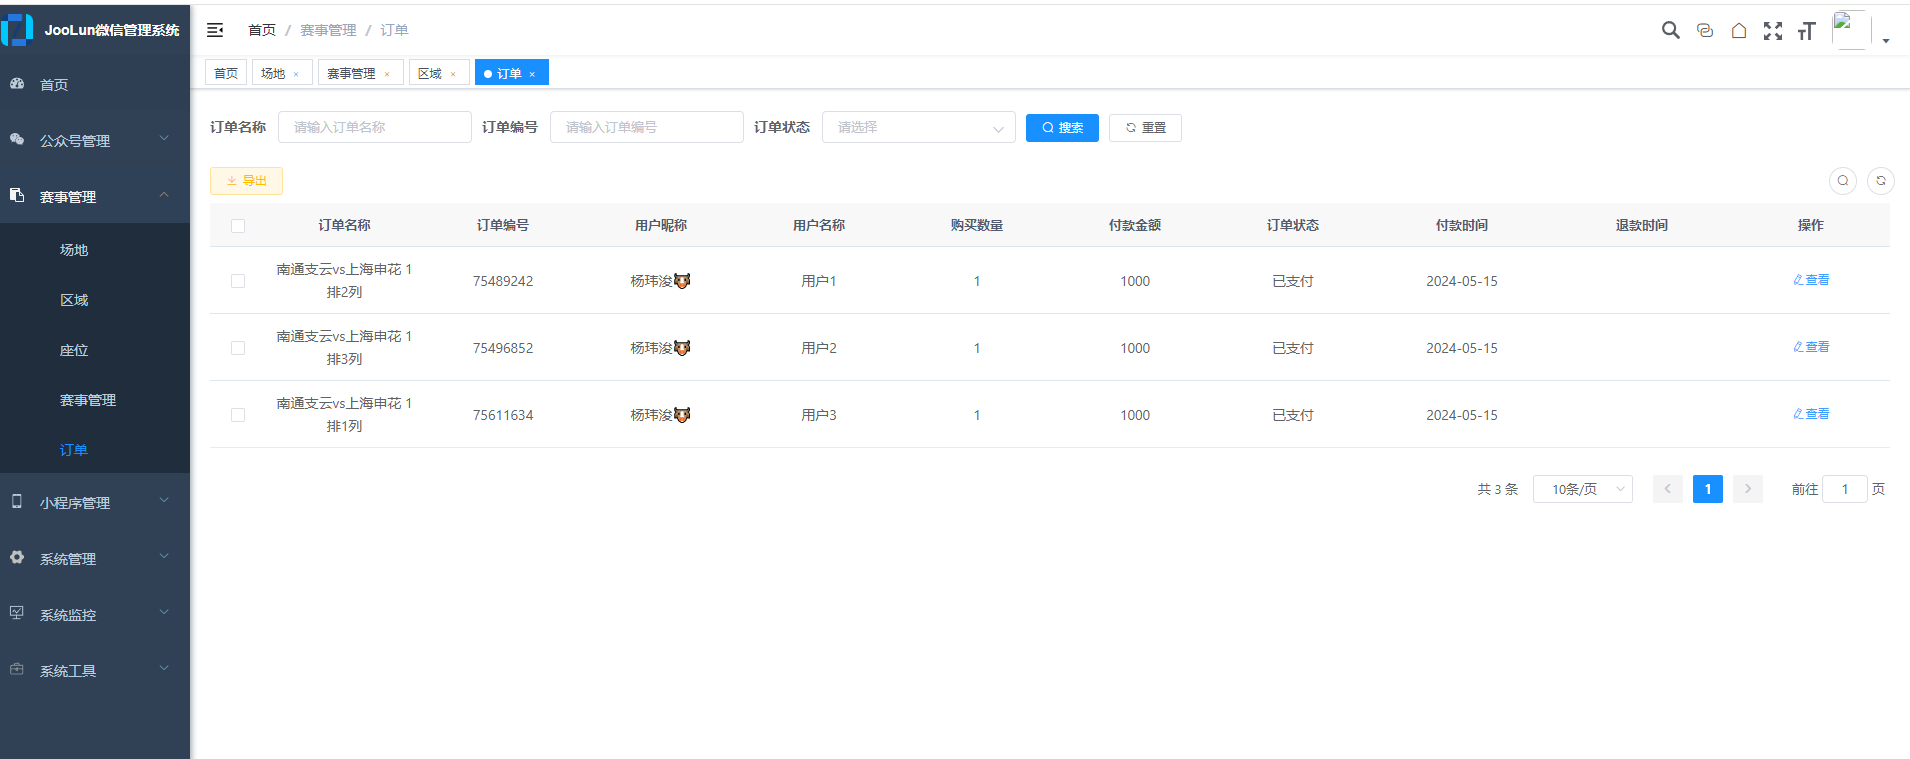The image size is (1910, 759).
Task: Click the 首页 dashboard icon in sidebar
Action: (x=17, y=84)
